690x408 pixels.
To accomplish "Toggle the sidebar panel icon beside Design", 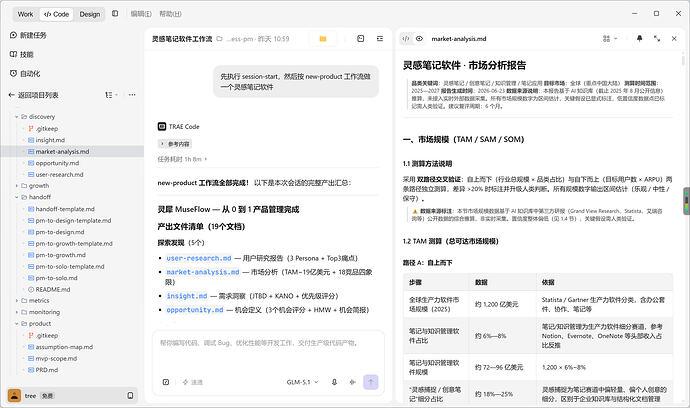I will (115, 14).
